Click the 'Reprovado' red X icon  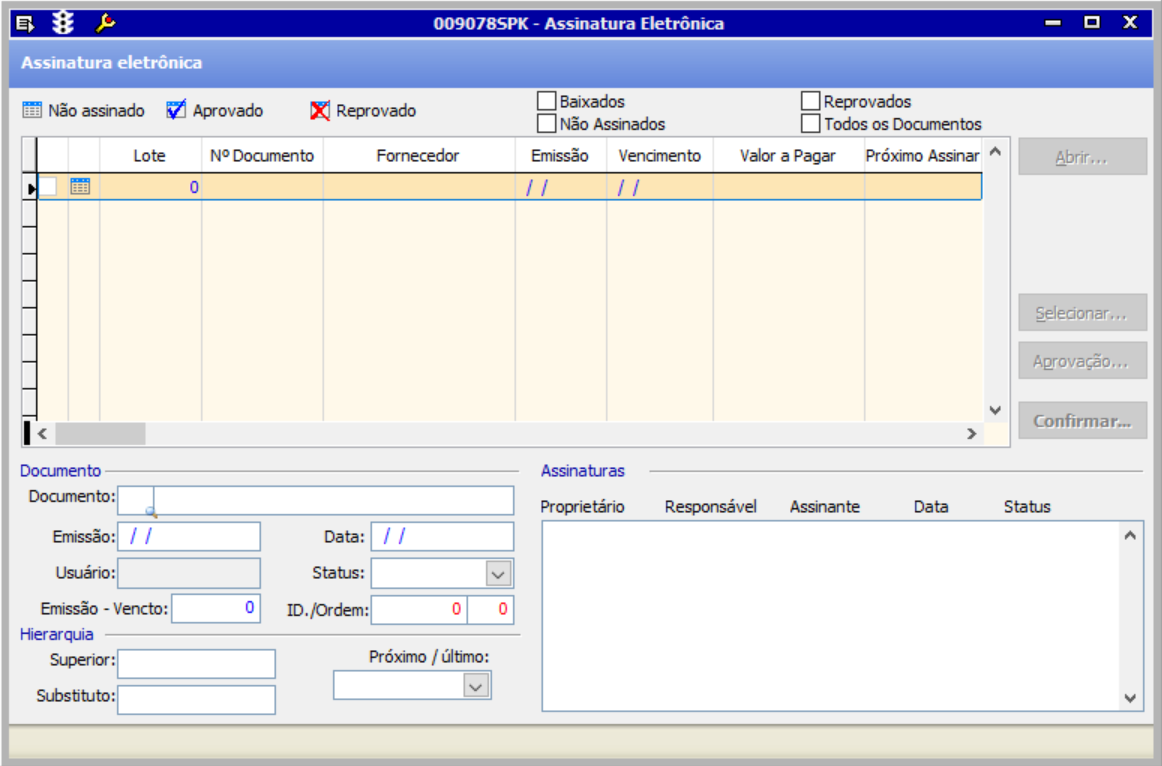click(x=320, y=111)
